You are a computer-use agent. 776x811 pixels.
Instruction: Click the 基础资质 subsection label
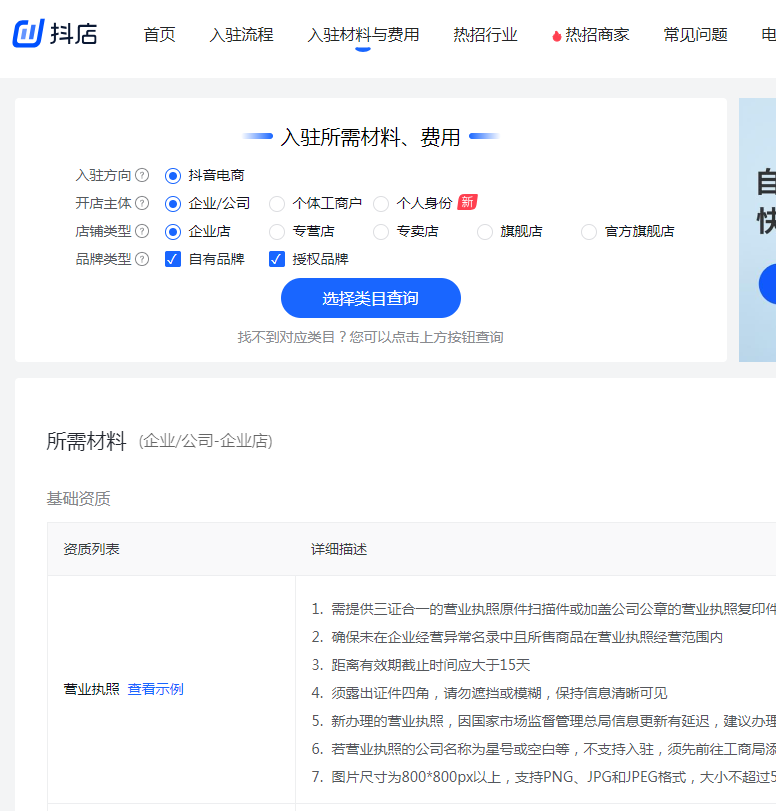click(x=79, y=499)
